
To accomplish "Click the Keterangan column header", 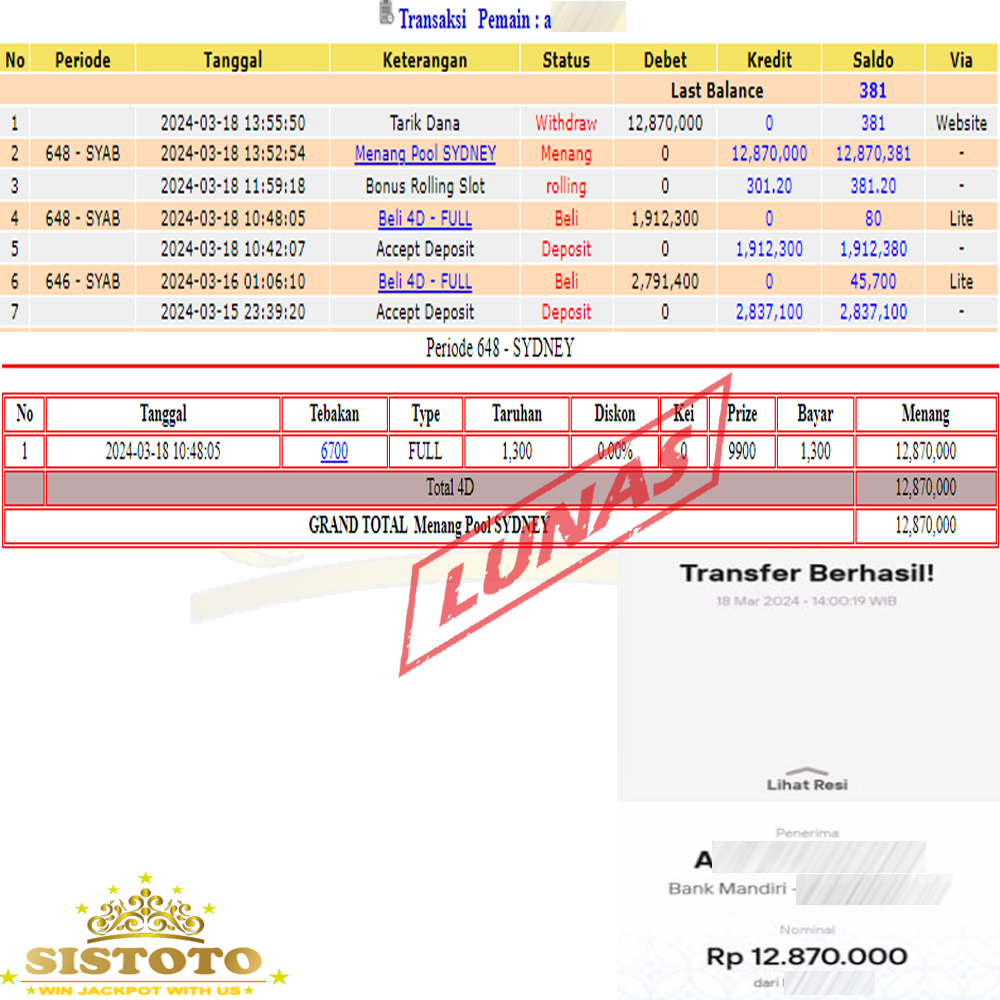I will click(425, 60).
